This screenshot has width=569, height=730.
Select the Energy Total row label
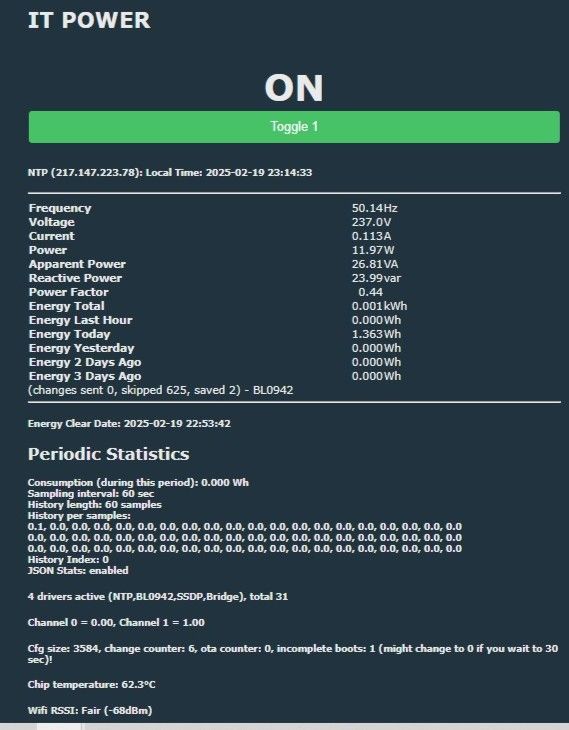[67, 306]
